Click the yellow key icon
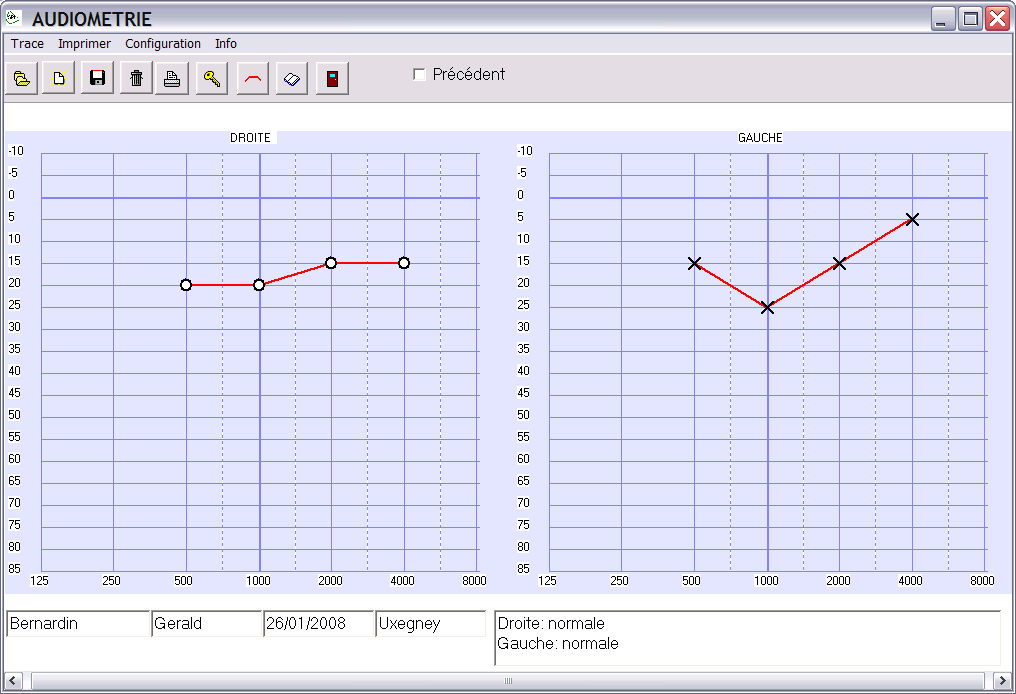 [x=211, y=79]
